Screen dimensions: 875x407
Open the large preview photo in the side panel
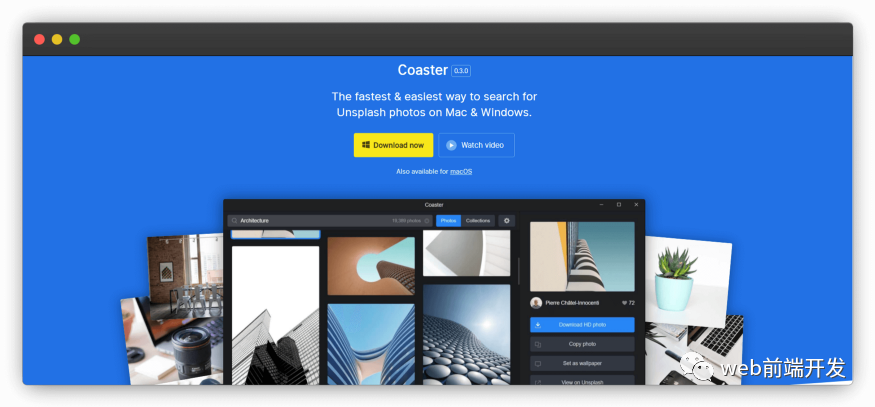coord(582,256)
